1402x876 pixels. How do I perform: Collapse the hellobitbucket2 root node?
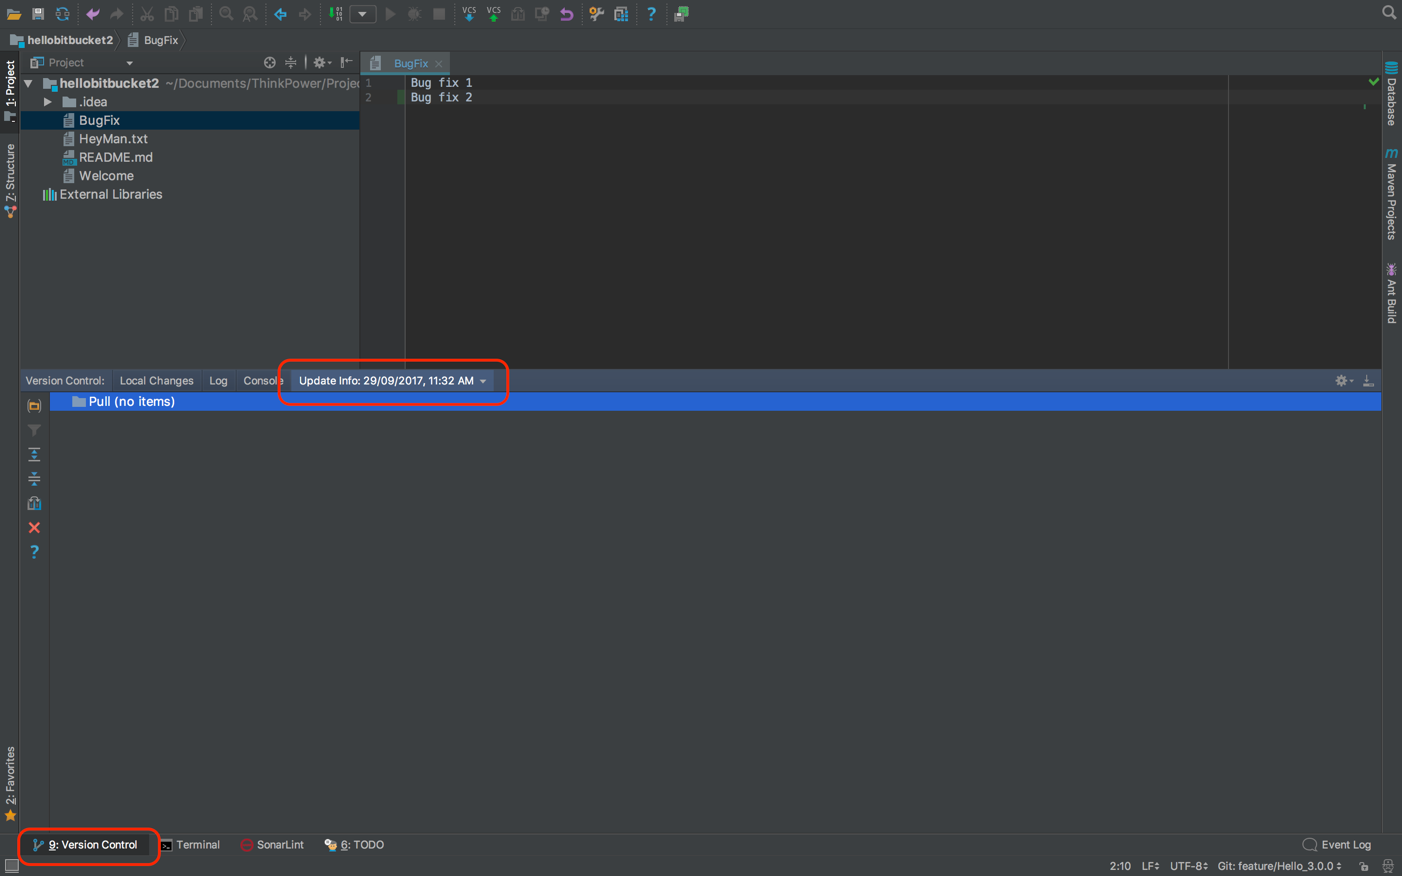[29, 84]
